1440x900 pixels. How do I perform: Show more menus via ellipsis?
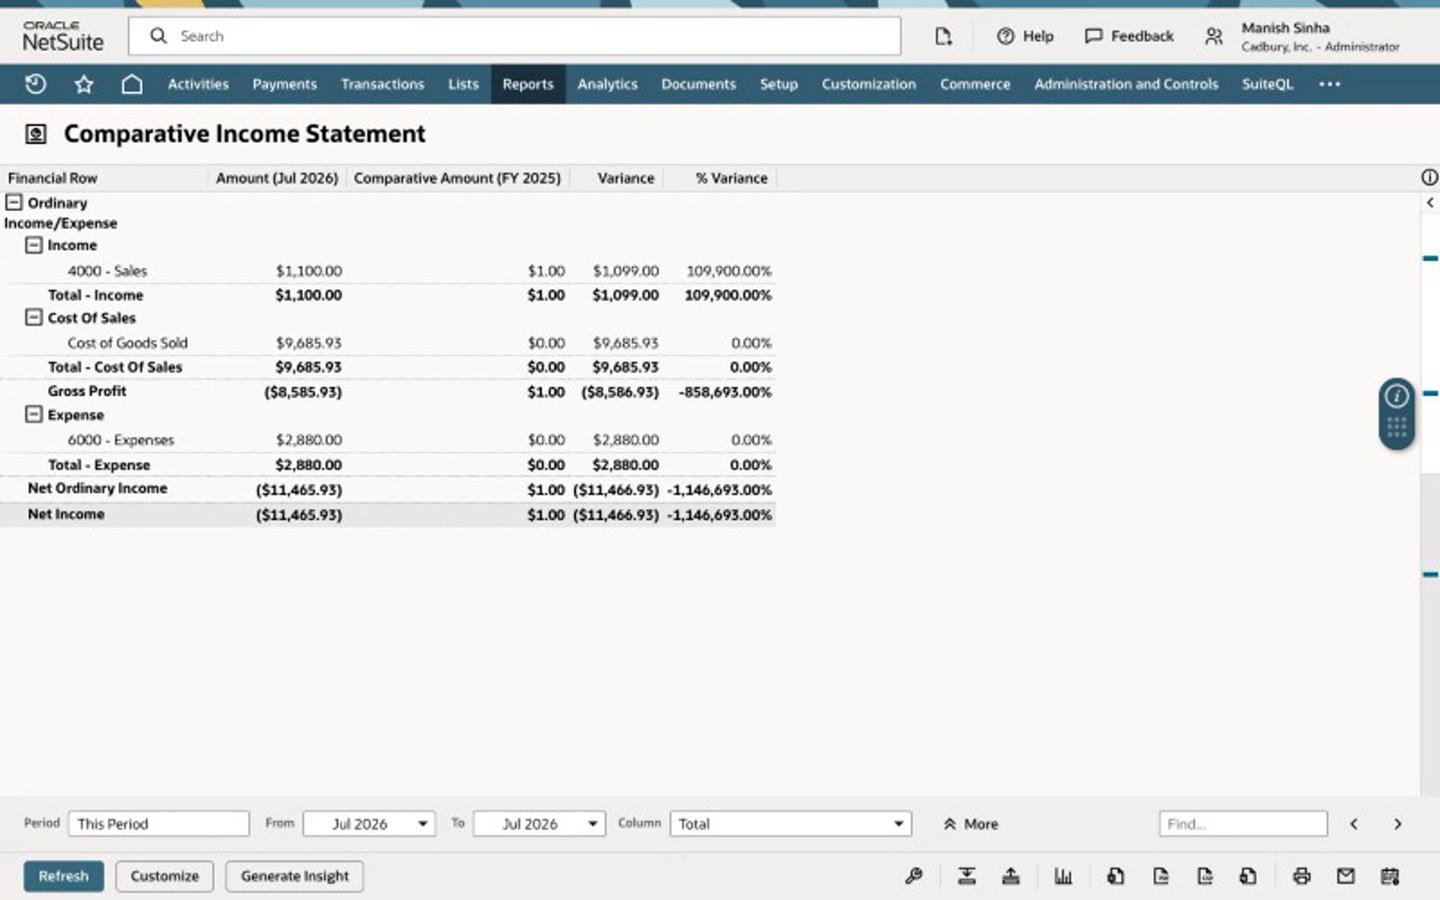(x=1329, y=84)
